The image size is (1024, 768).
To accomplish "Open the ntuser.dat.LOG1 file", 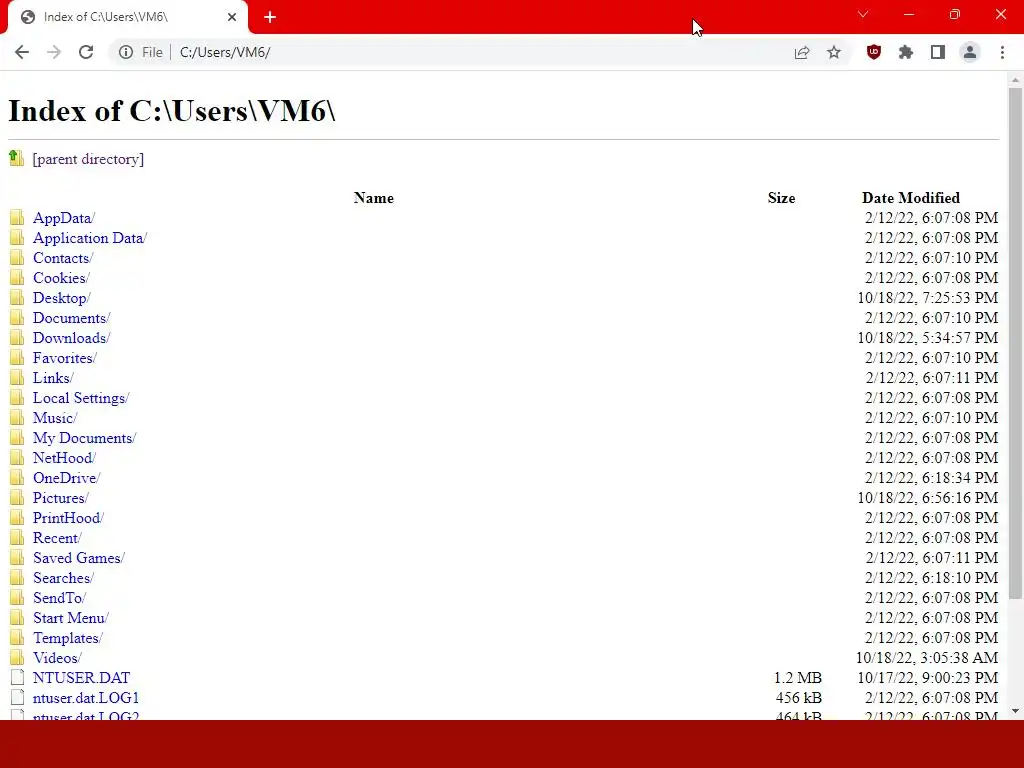I will 86,698.
